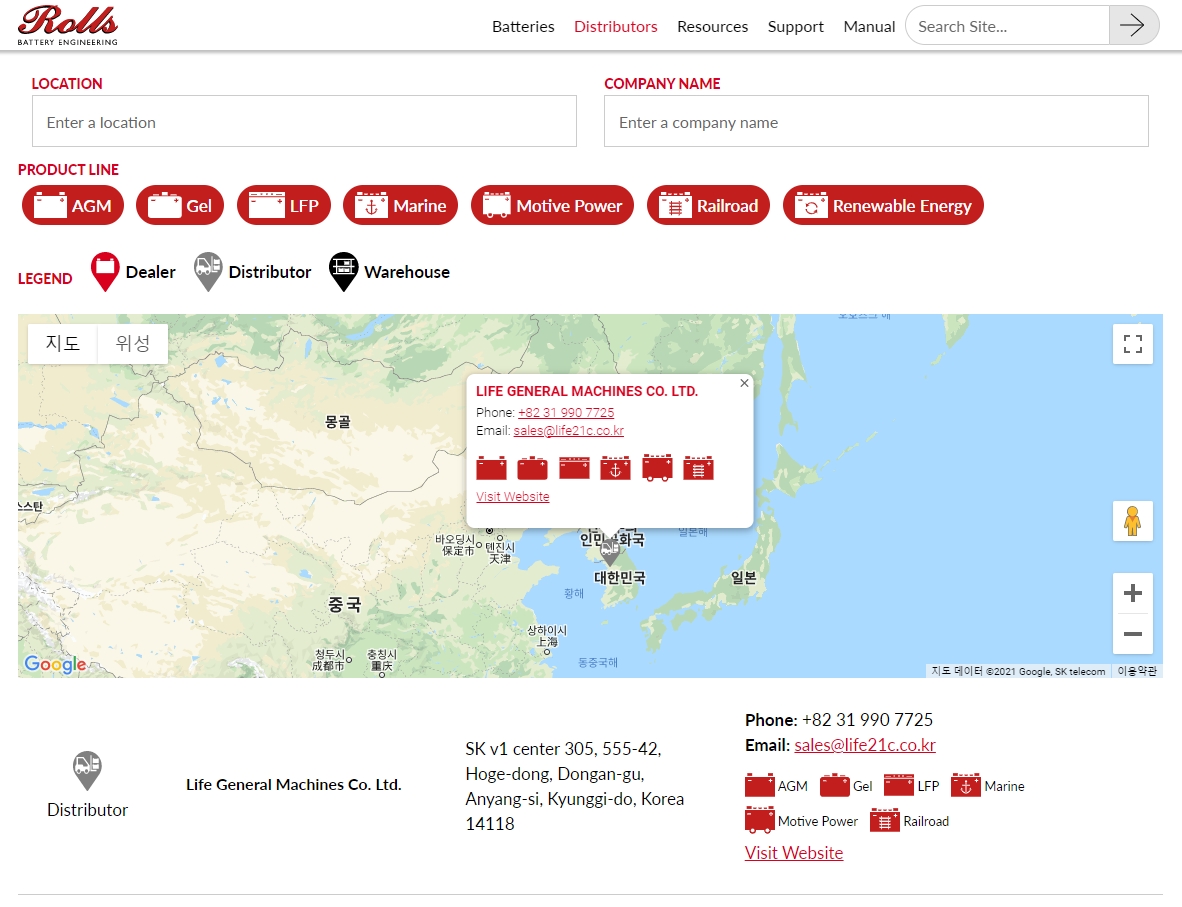The width and height of the screenshot is (1182, 907).
Task: Click the red Dealer legend pin
Action: click(x=105, y=271)
